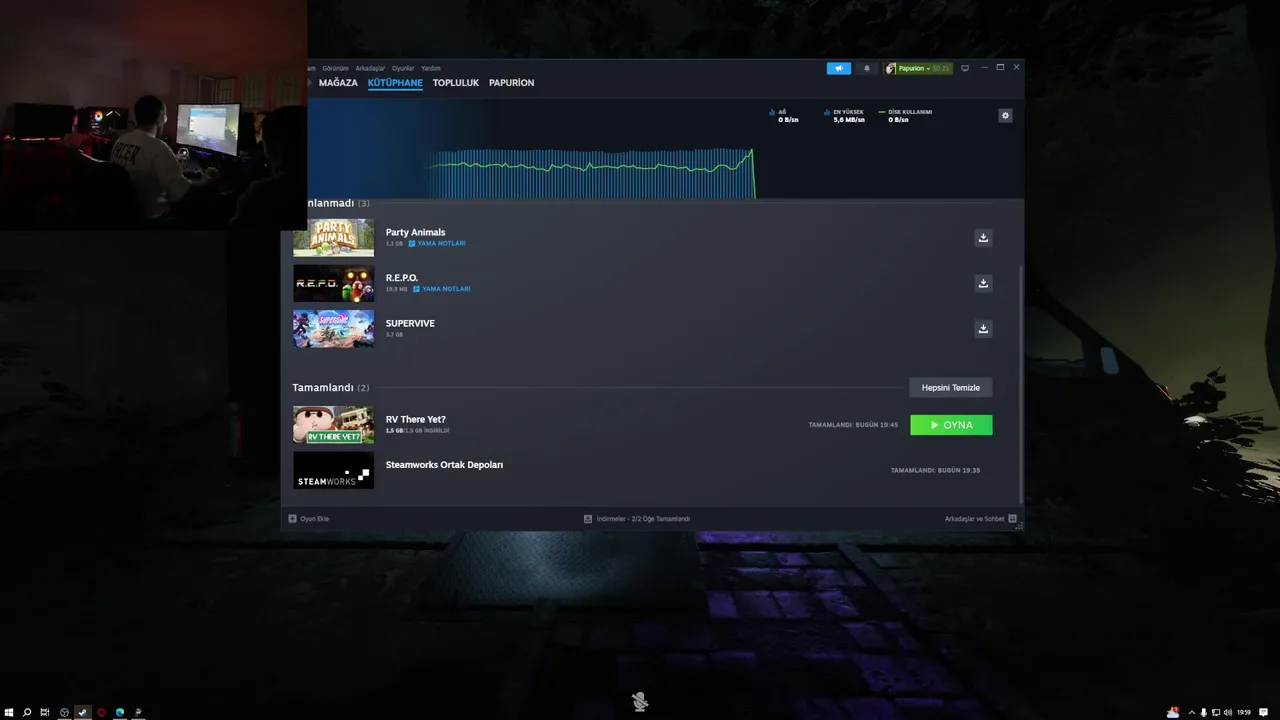
Task: Click the RV There Yet? thumbnail
Action: coord(333,424)
